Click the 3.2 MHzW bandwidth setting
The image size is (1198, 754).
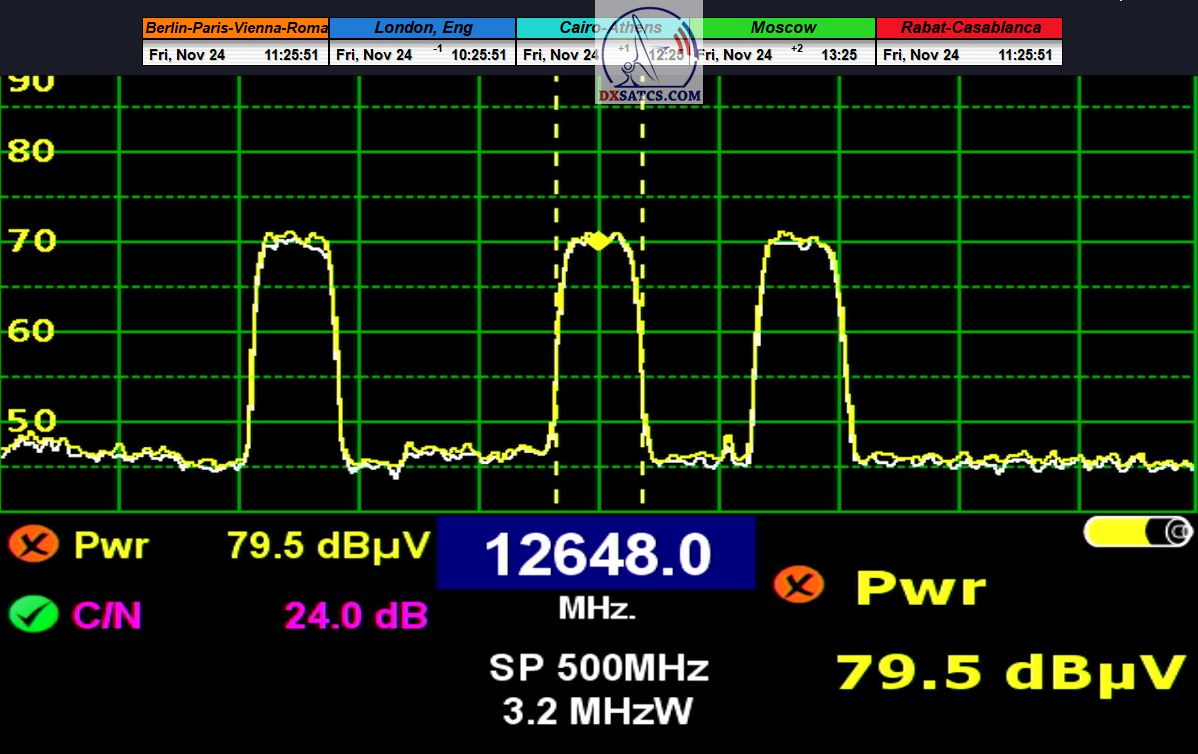[x=597, y=710]
